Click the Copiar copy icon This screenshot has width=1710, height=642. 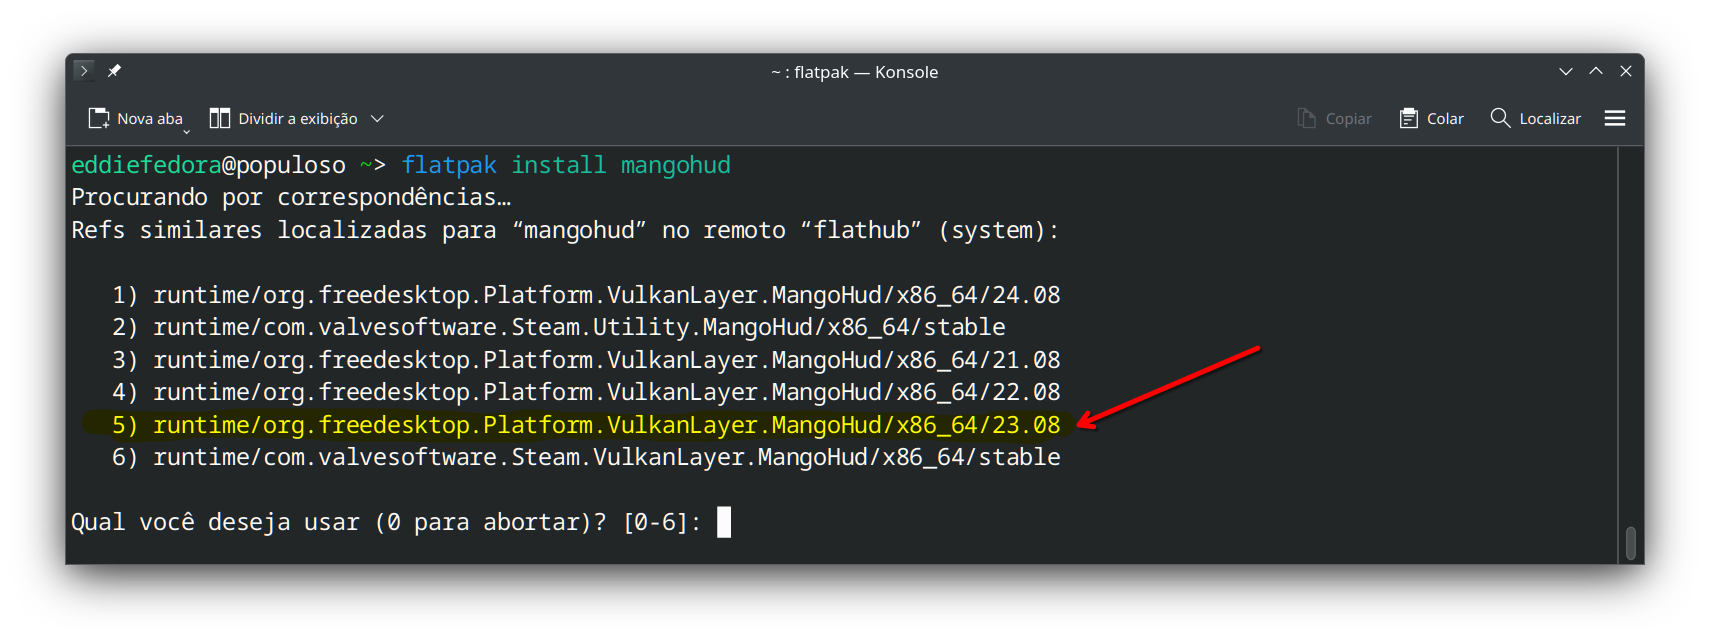tap(1306, 119)
